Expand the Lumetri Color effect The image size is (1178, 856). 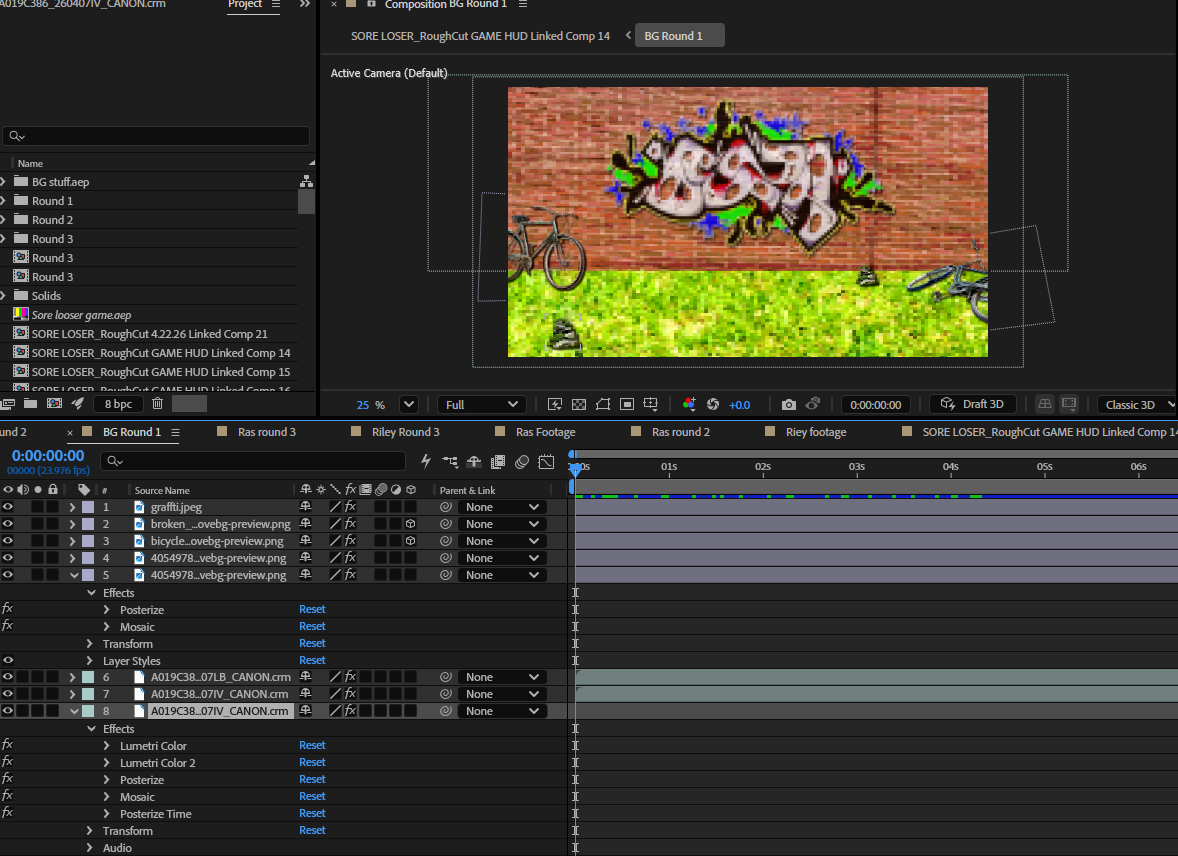(x=107, y=746)
